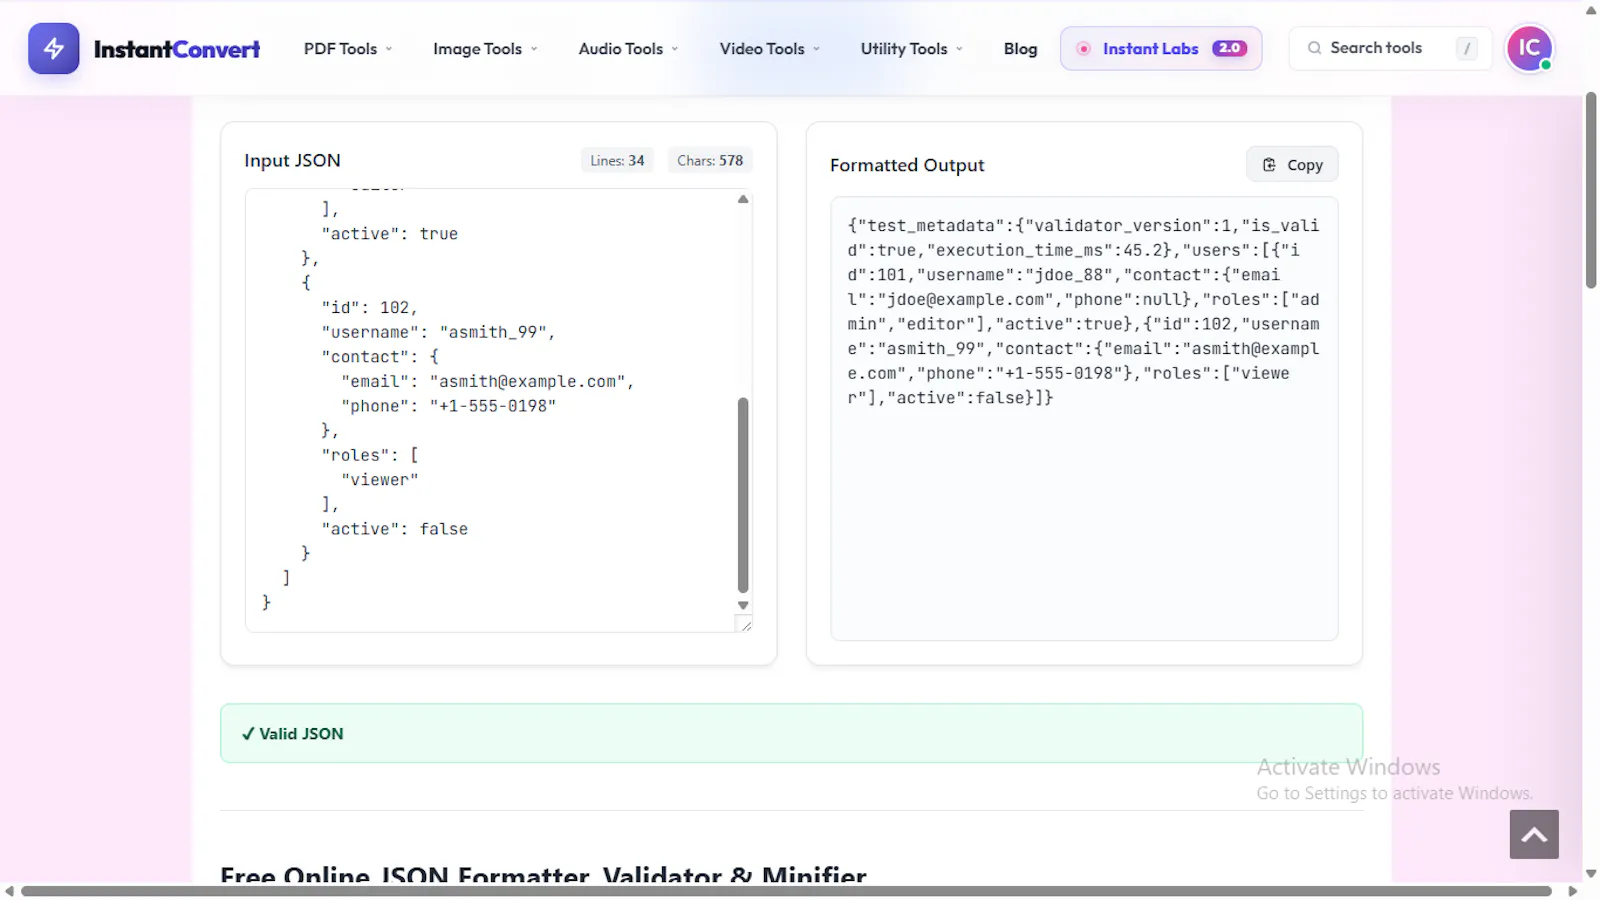Click the textarea resize handle corner
This screenshot has width=1600, height=900.
(x=745, y=625)
